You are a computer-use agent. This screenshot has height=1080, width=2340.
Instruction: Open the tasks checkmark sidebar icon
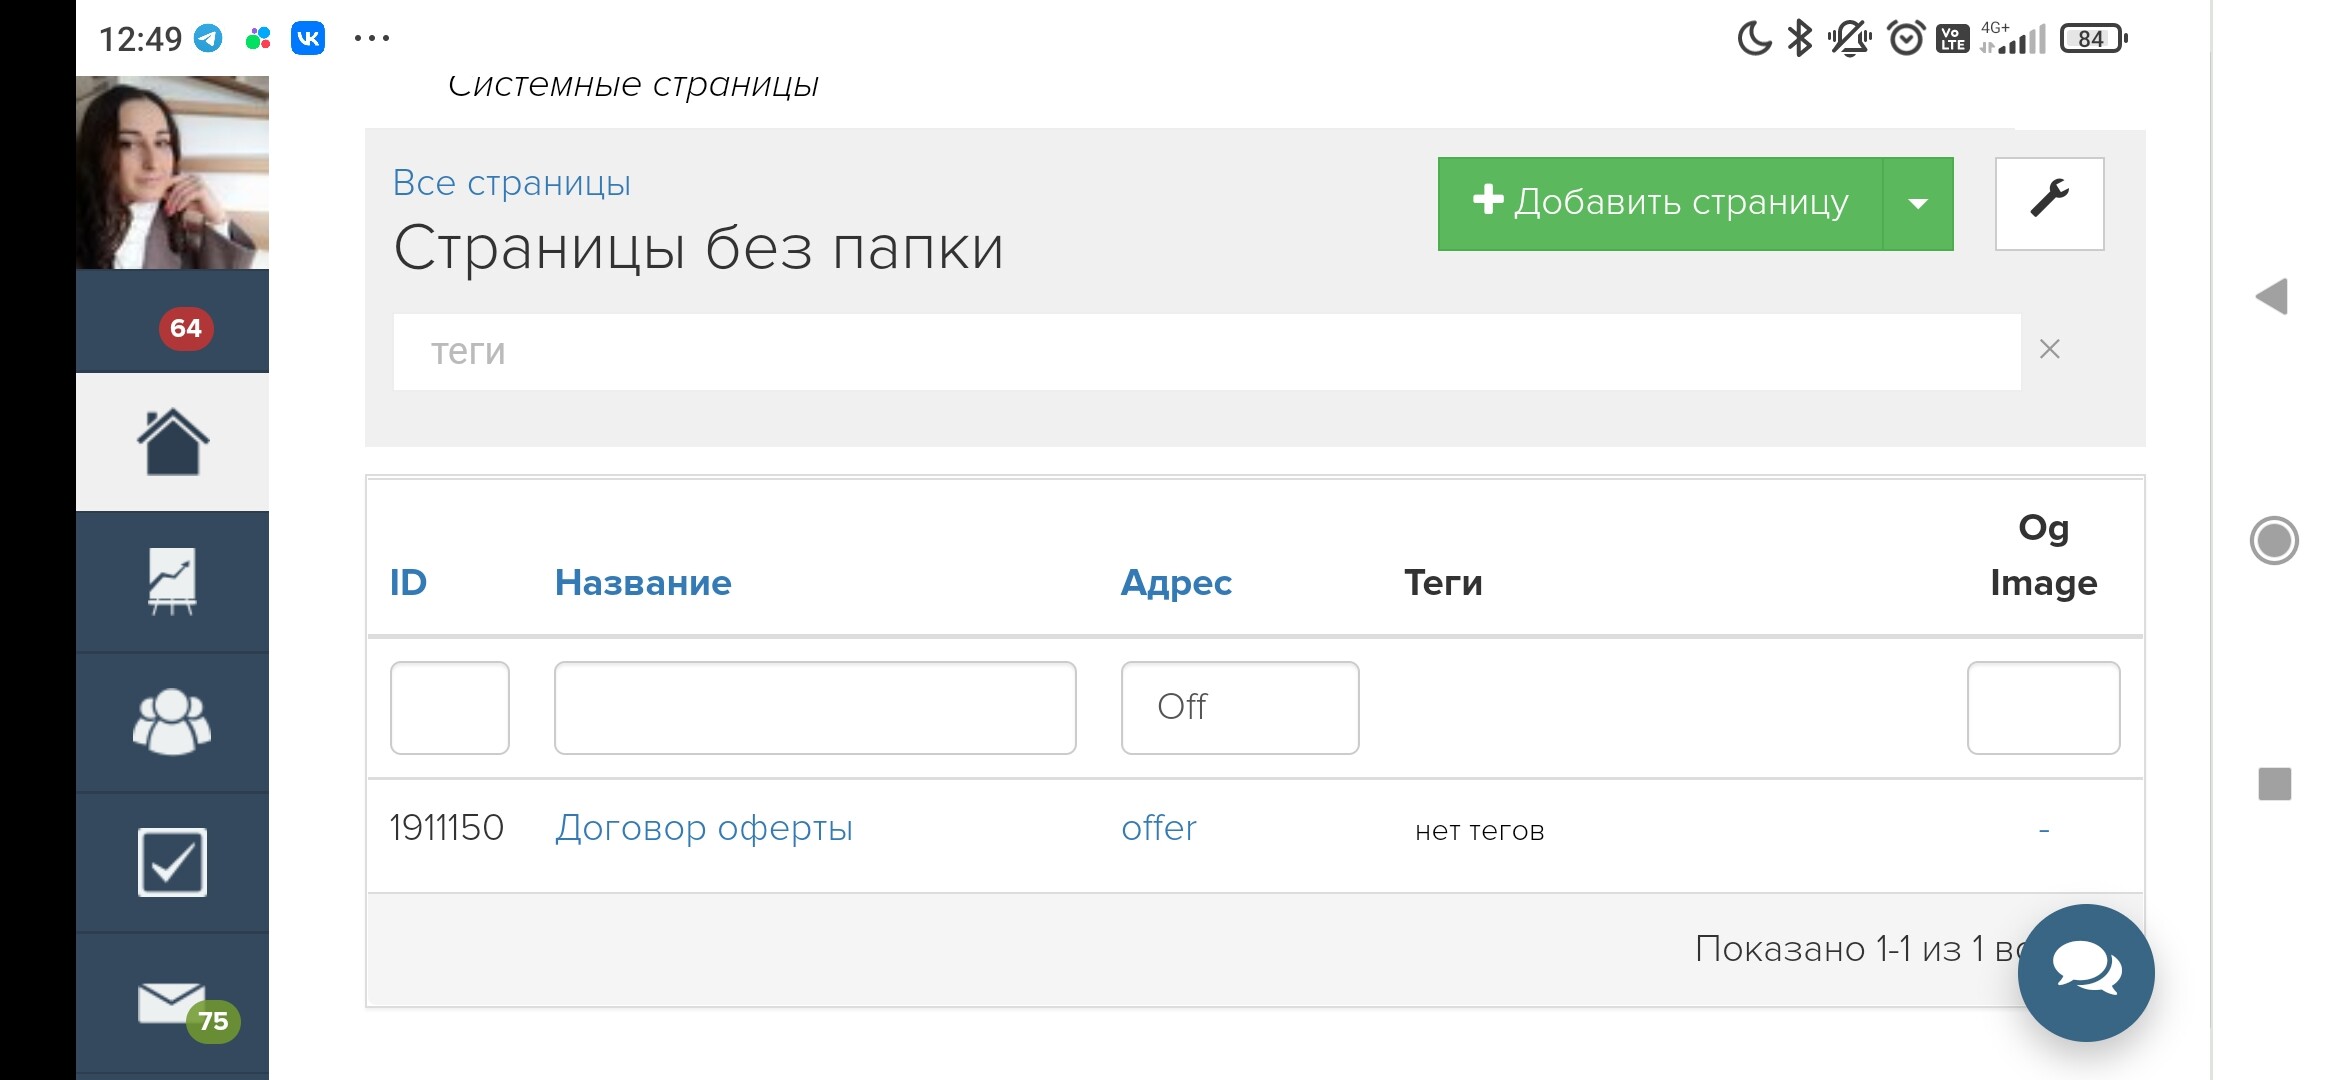coord(172,862)
